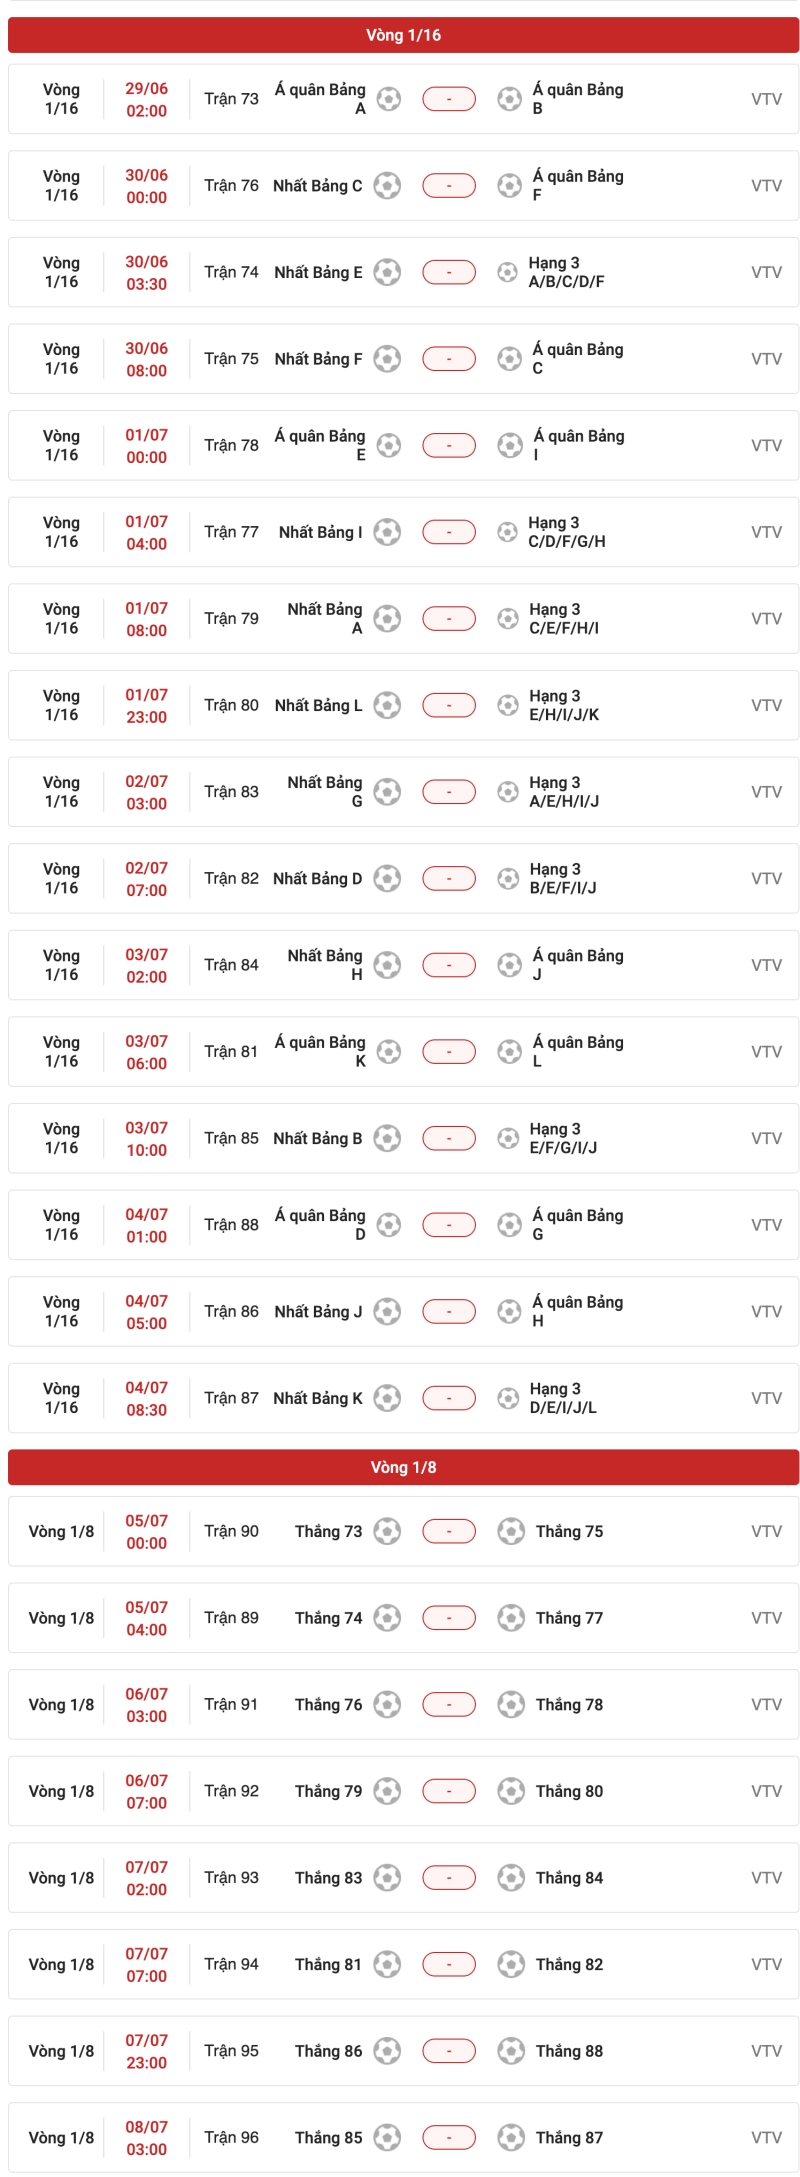This screenshot has height=2177, width=800.
Task: Open the score box of Trận 84
Action: coord(448,965)
